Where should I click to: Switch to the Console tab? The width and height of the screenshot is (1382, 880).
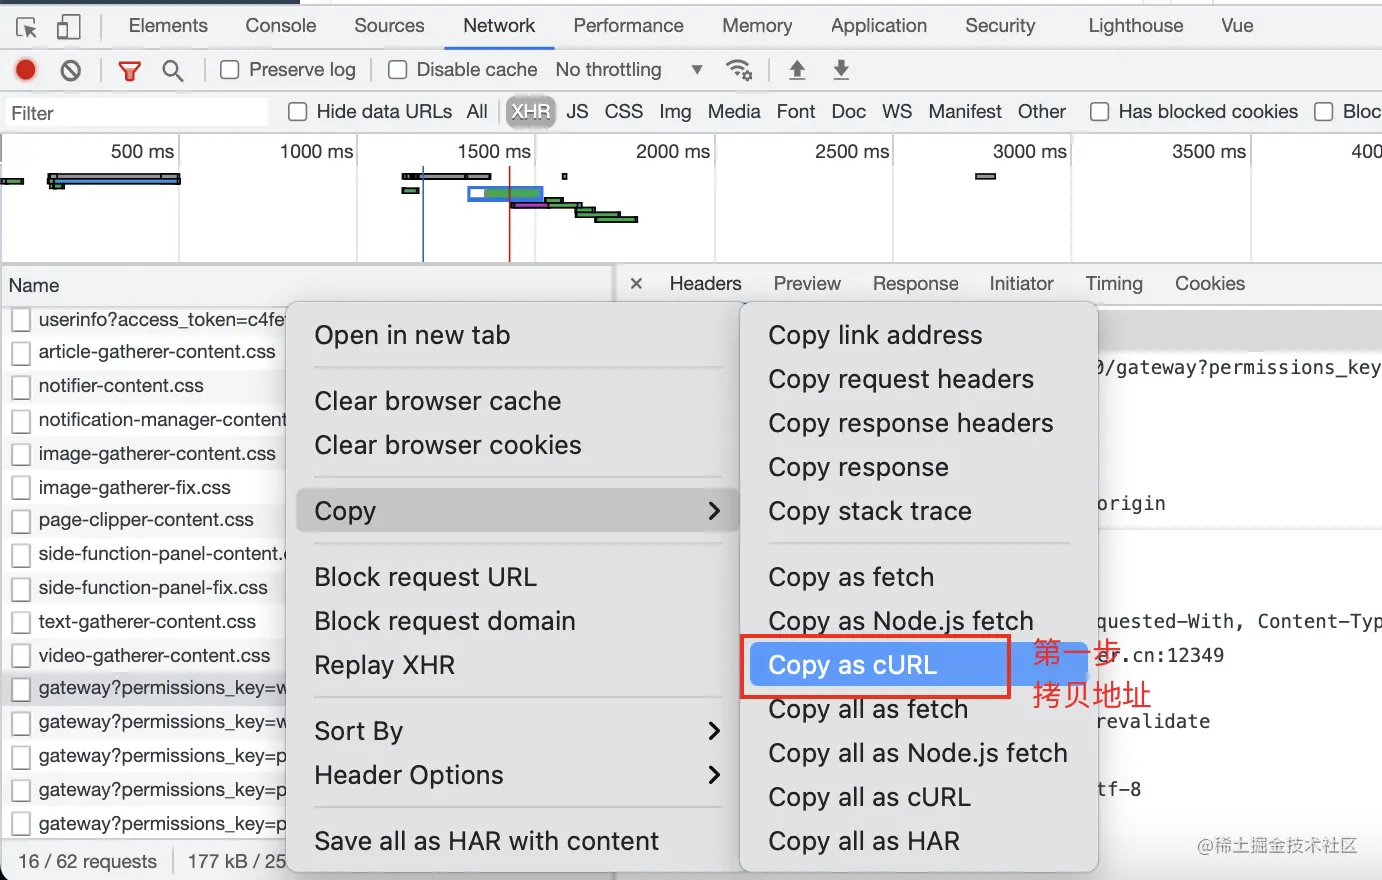[281, 26]
